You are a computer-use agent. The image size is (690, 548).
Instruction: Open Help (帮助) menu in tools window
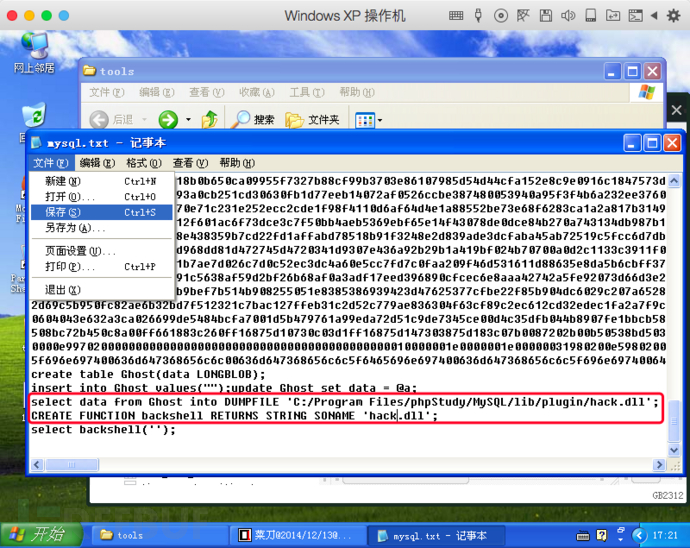356,92
